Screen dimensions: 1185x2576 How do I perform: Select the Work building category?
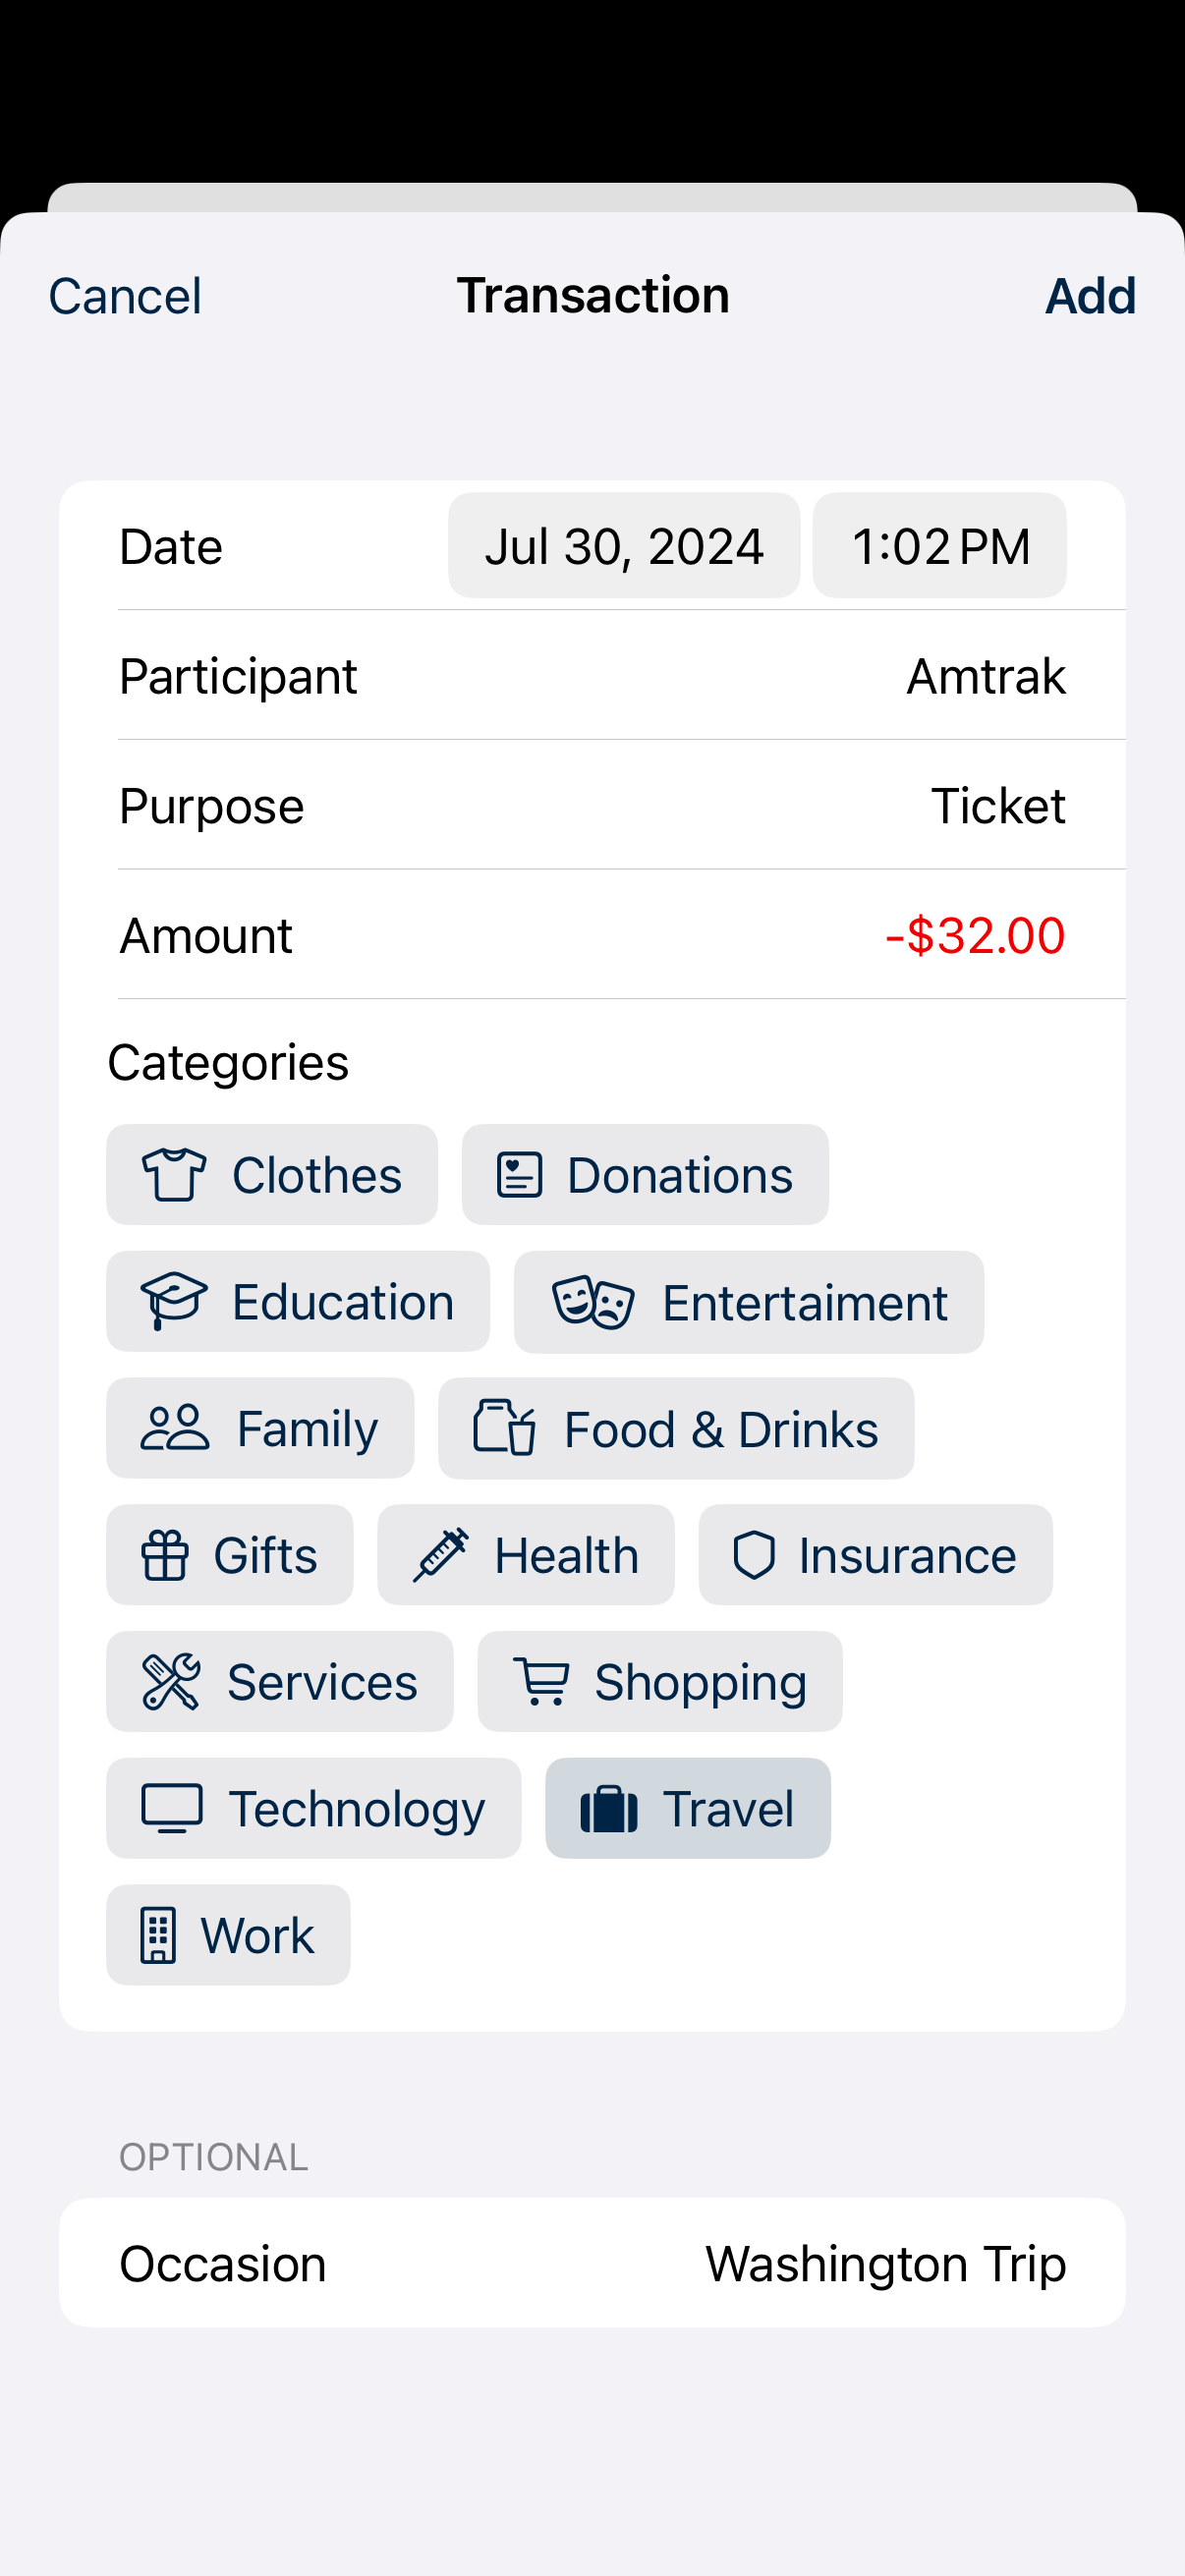[228, 1935]
